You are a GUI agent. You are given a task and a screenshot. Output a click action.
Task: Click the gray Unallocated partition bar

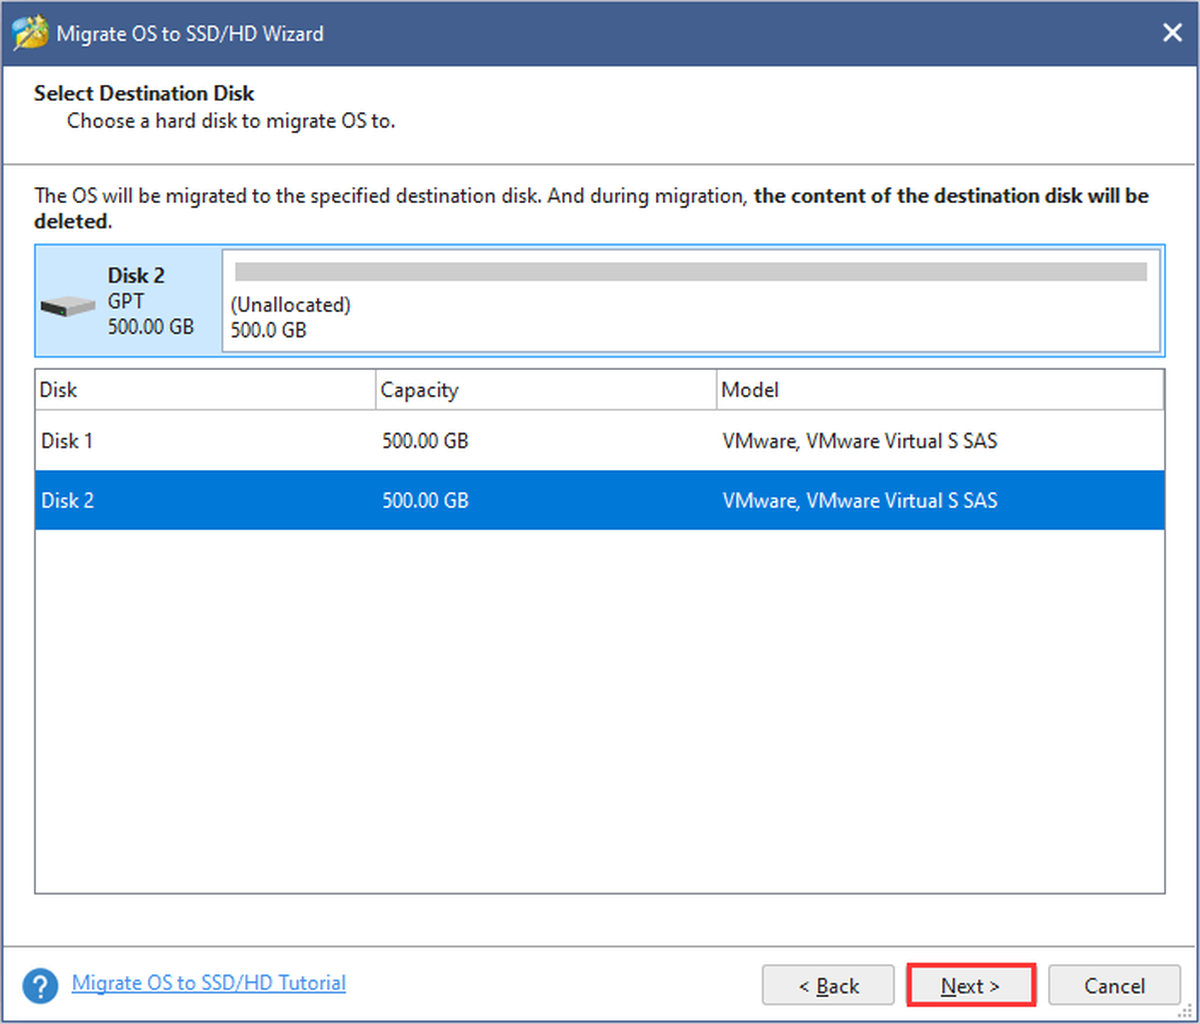tap(691, 272)
